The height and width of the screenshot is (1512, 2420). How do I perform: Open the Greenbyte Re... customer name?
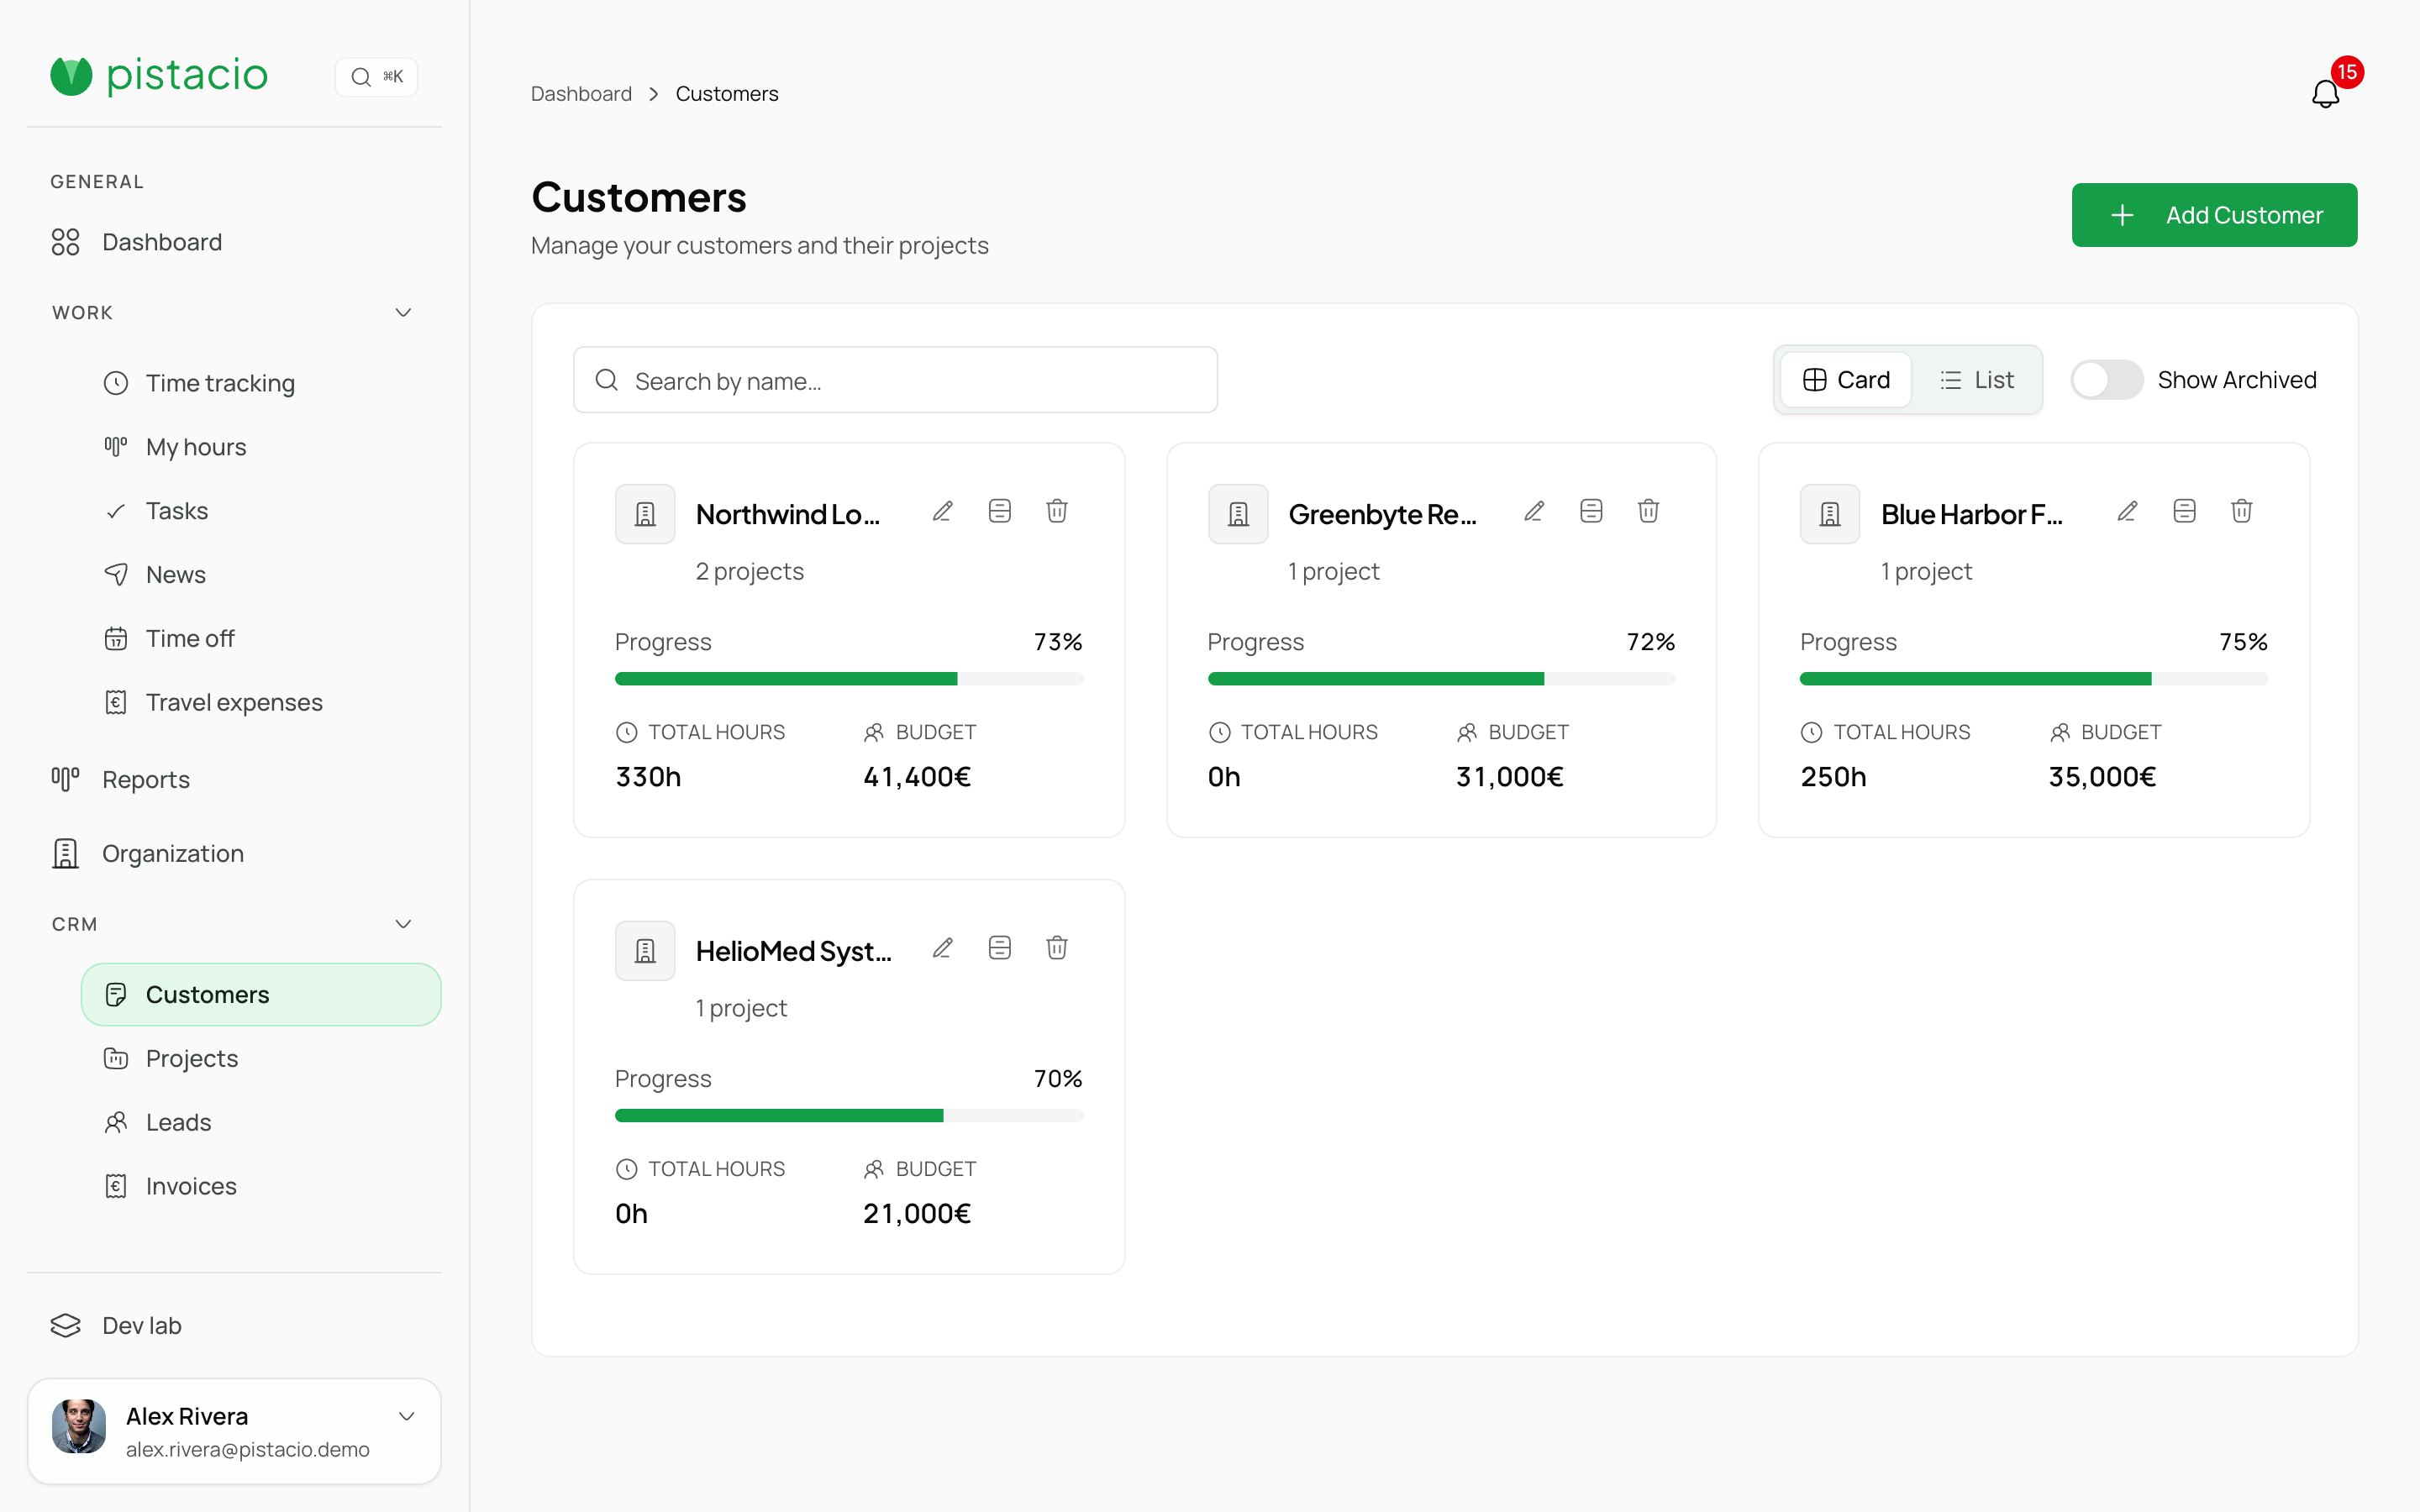point(1382,514)
